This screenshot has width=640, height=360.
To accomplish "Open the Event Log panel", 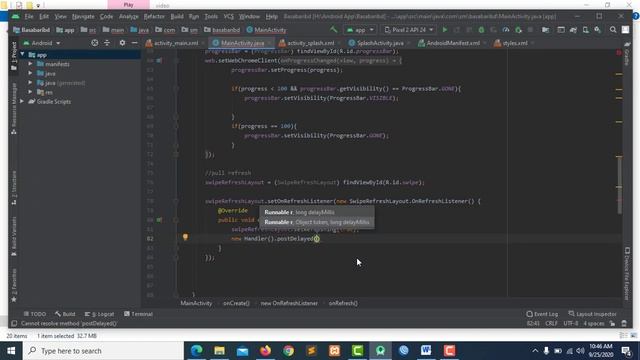I will (x=542, y=314).
